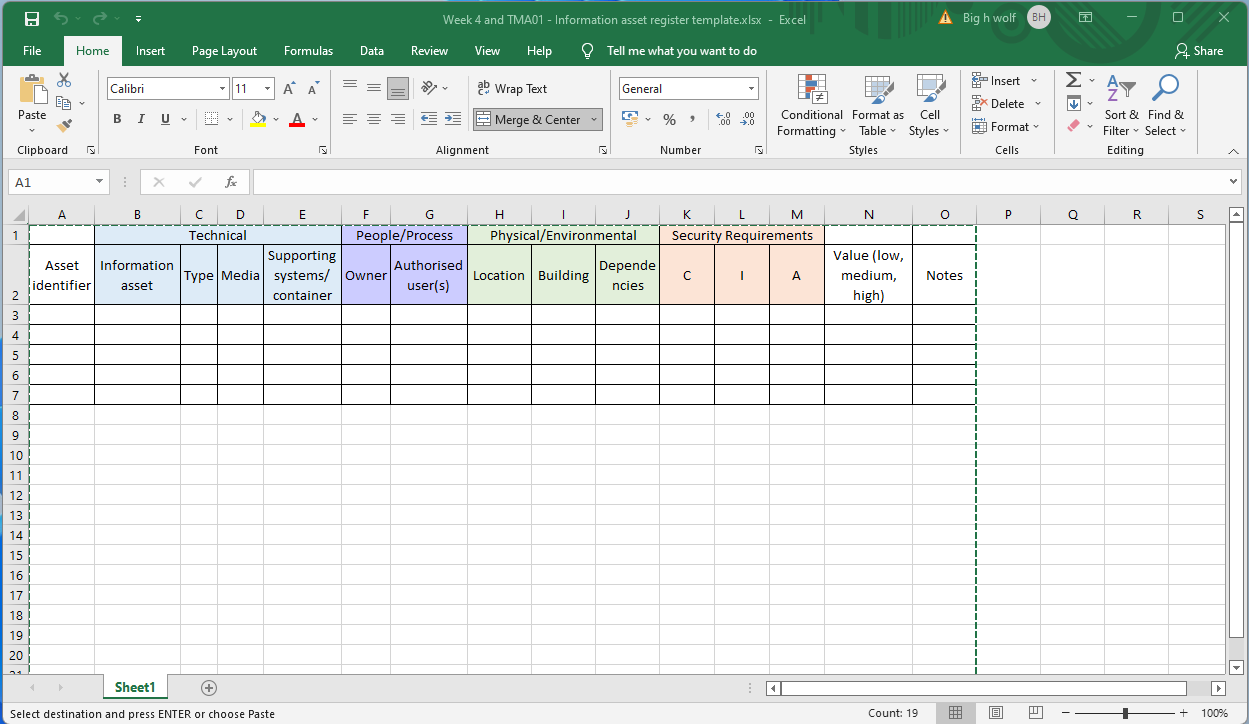The width and height of the screenshot is (1249, 724).
Task: Click the AutoSum sigma icon
Action: tap(1073, 80)
